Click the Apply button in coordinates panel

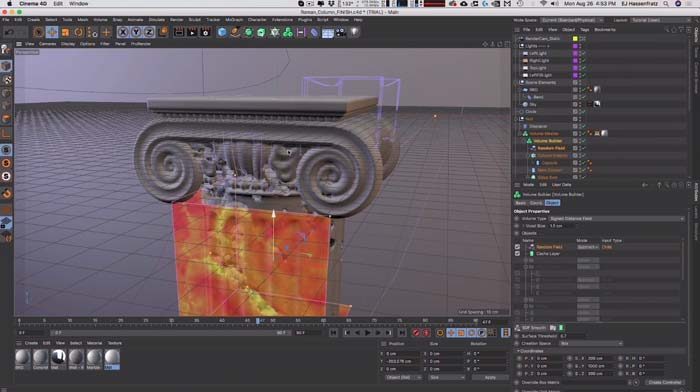pyautogui.click(x=490, y=377)
